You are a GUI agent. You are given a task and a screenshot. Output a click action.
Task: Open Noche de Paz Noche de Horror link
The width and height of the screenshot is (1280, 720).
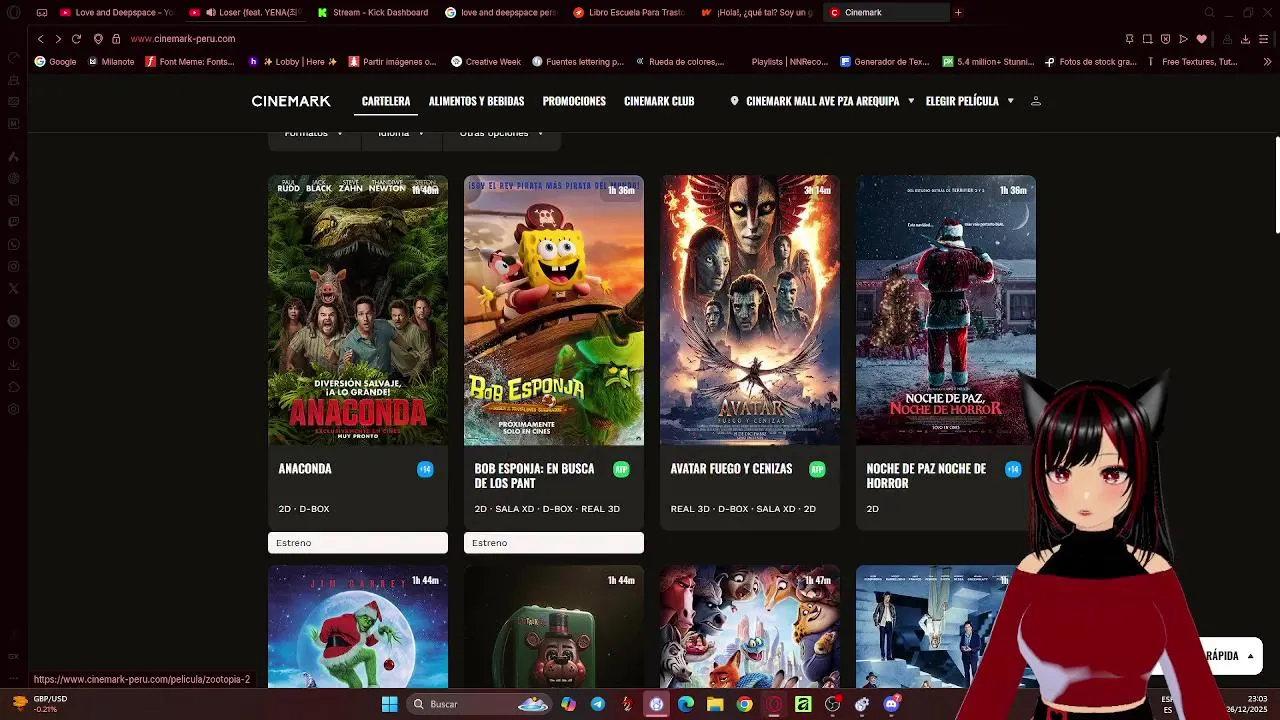(x=926, y=476)
